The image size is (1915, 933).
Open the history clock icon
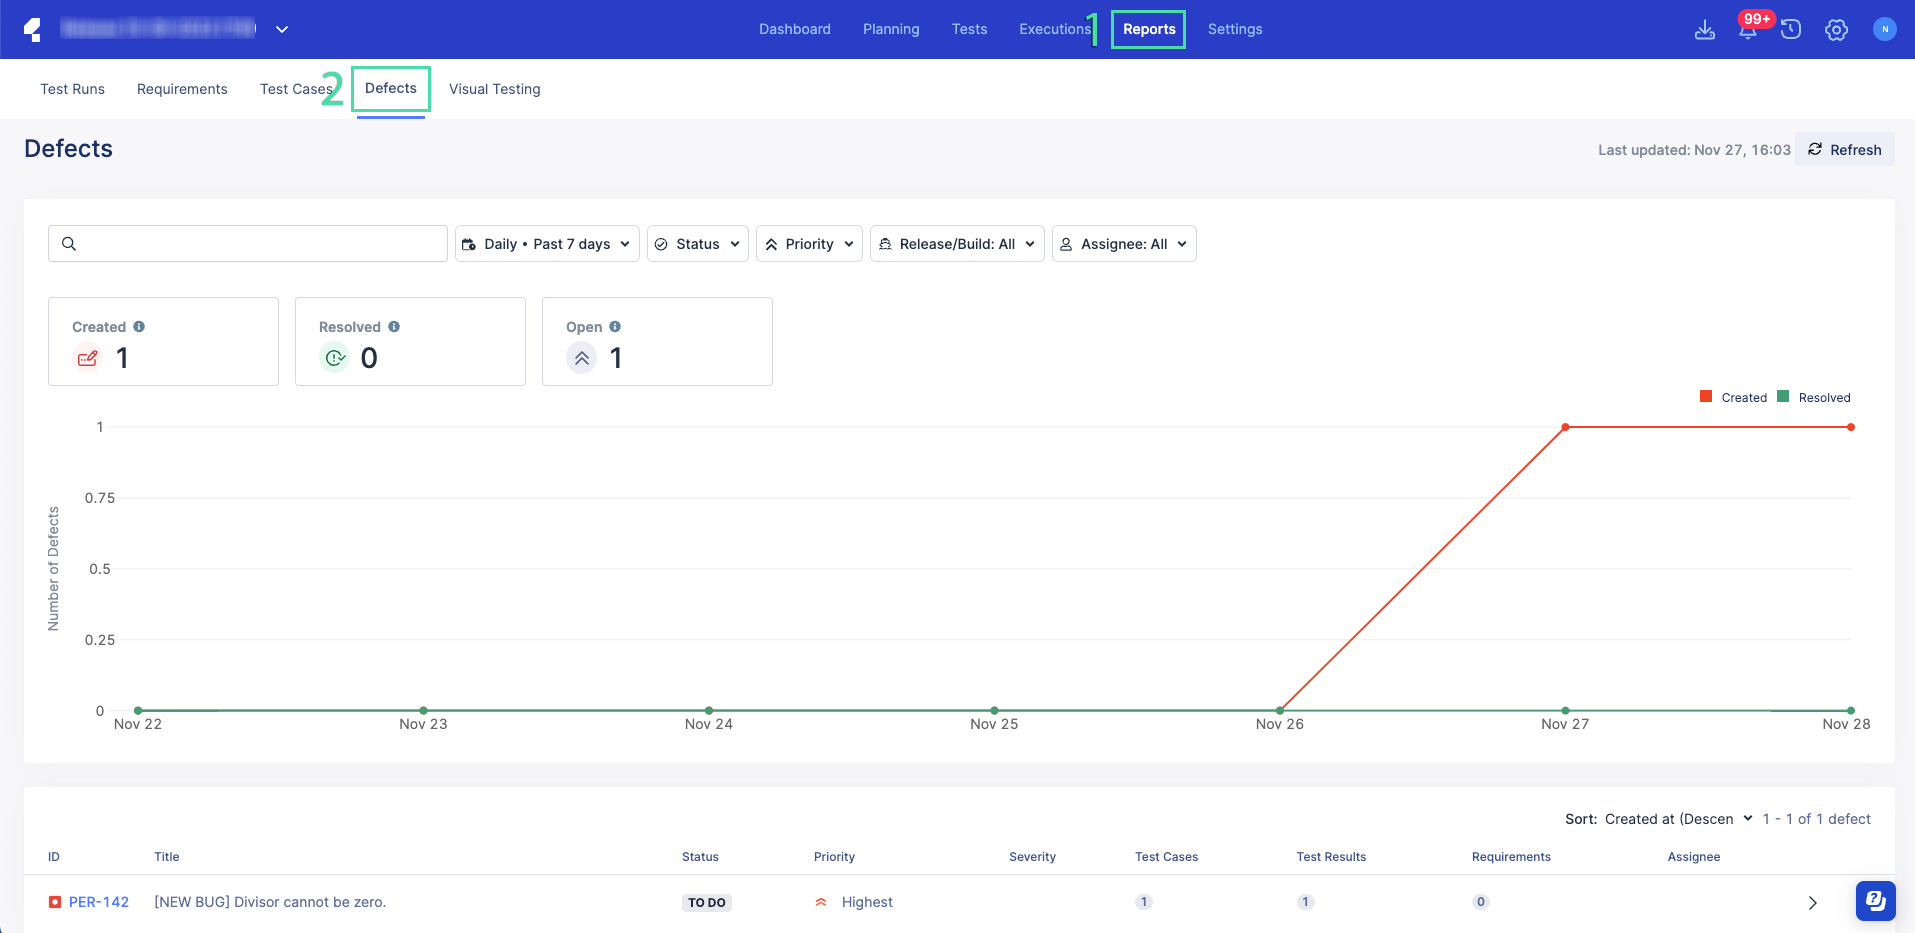(x=1791, y=30)
